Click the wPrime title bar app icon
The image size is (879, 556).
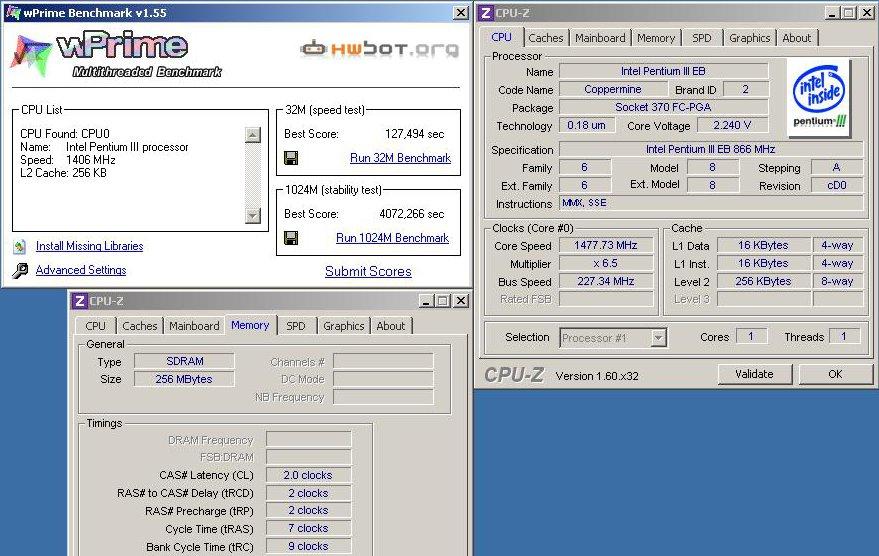[x=12, y=12]
